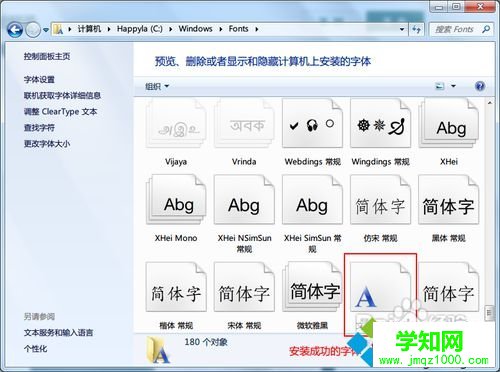Click the font list scrollbar thumb

[489, 313]
